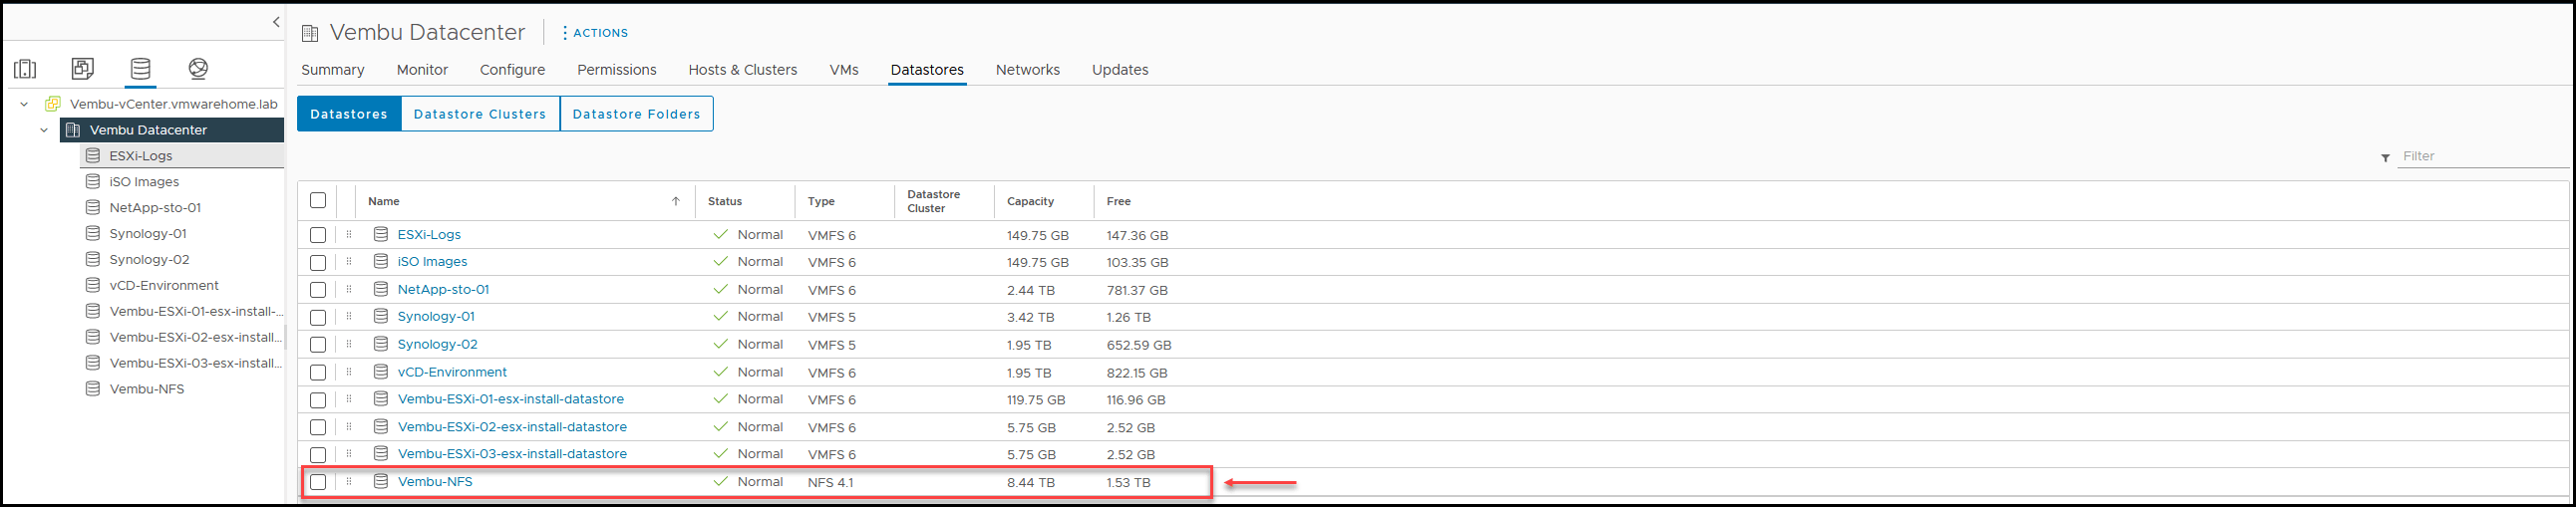Open the Networks tab
The width and height of the screenshot is (2576, 507).
[1028, 70]
